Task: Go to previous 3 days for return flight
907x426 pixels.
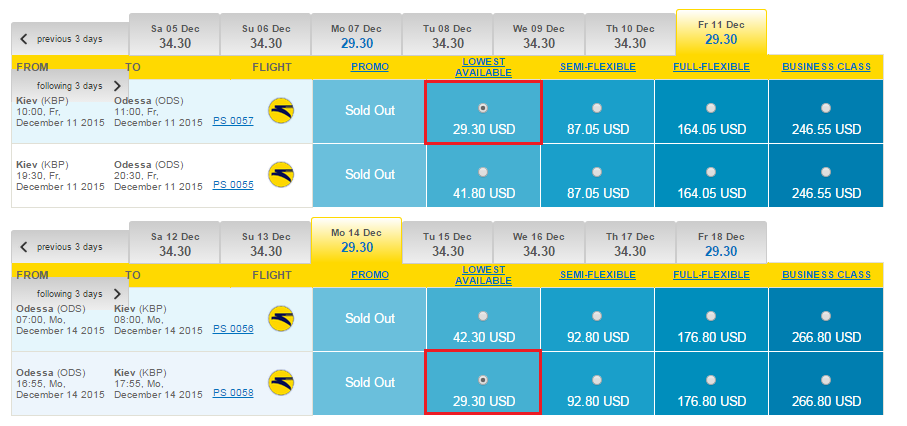Action: pos(70,247)
